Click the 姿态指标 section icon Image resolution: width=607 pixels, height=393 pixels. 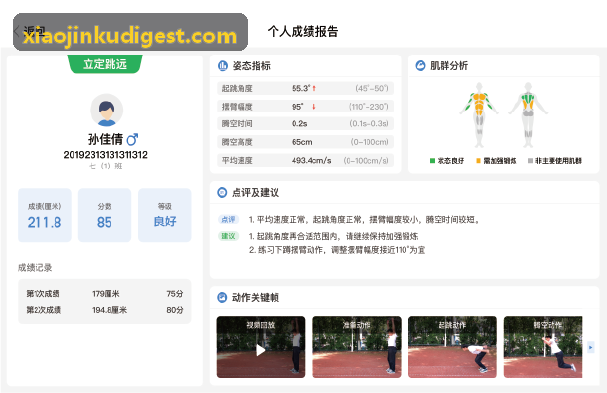coord(223,66)
